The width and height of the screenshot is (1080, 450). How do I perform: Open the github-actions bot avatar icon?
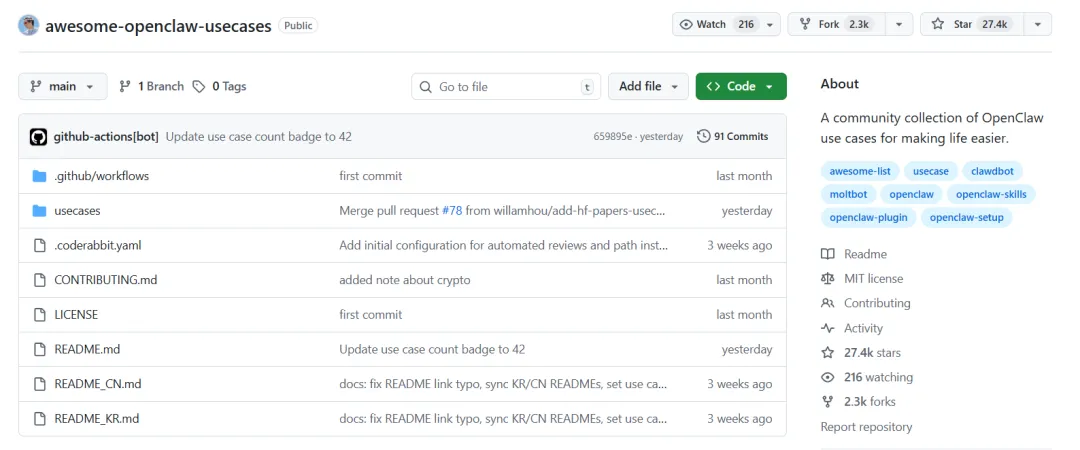point(39,136)
